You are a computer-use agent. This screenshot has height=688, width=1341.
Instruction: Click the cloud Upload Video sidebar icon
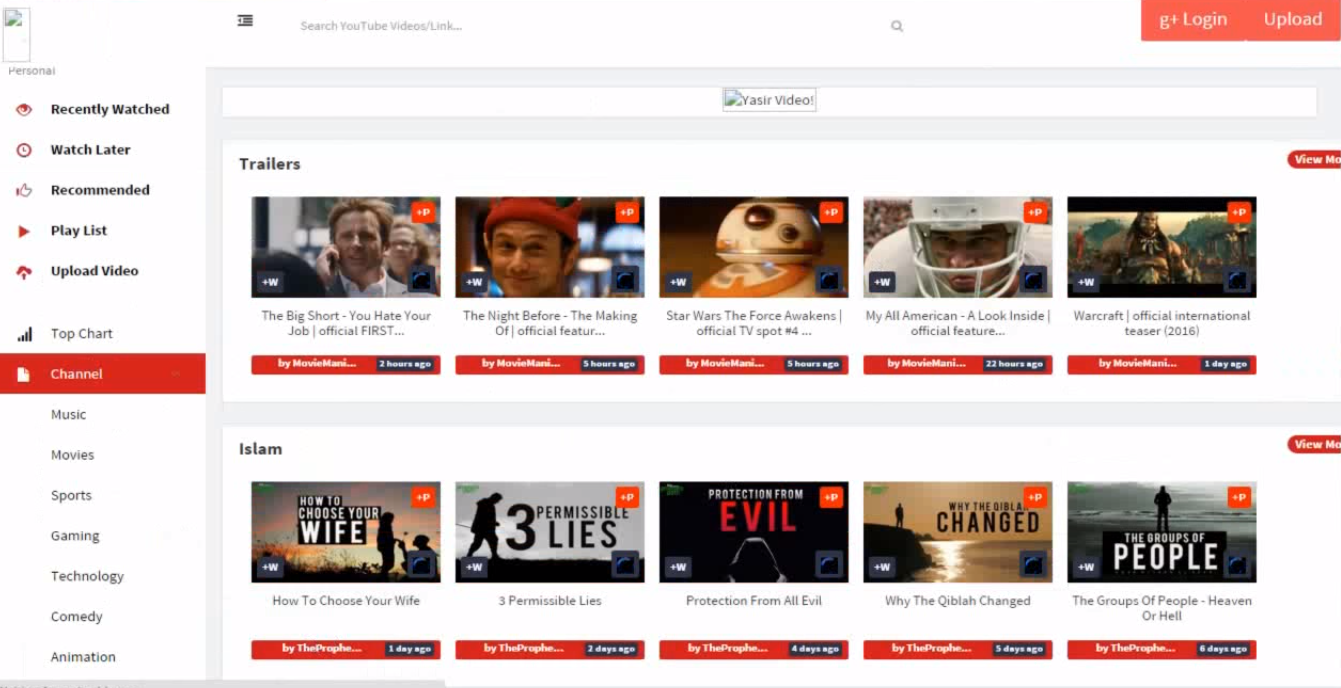(x=24, y=272)
